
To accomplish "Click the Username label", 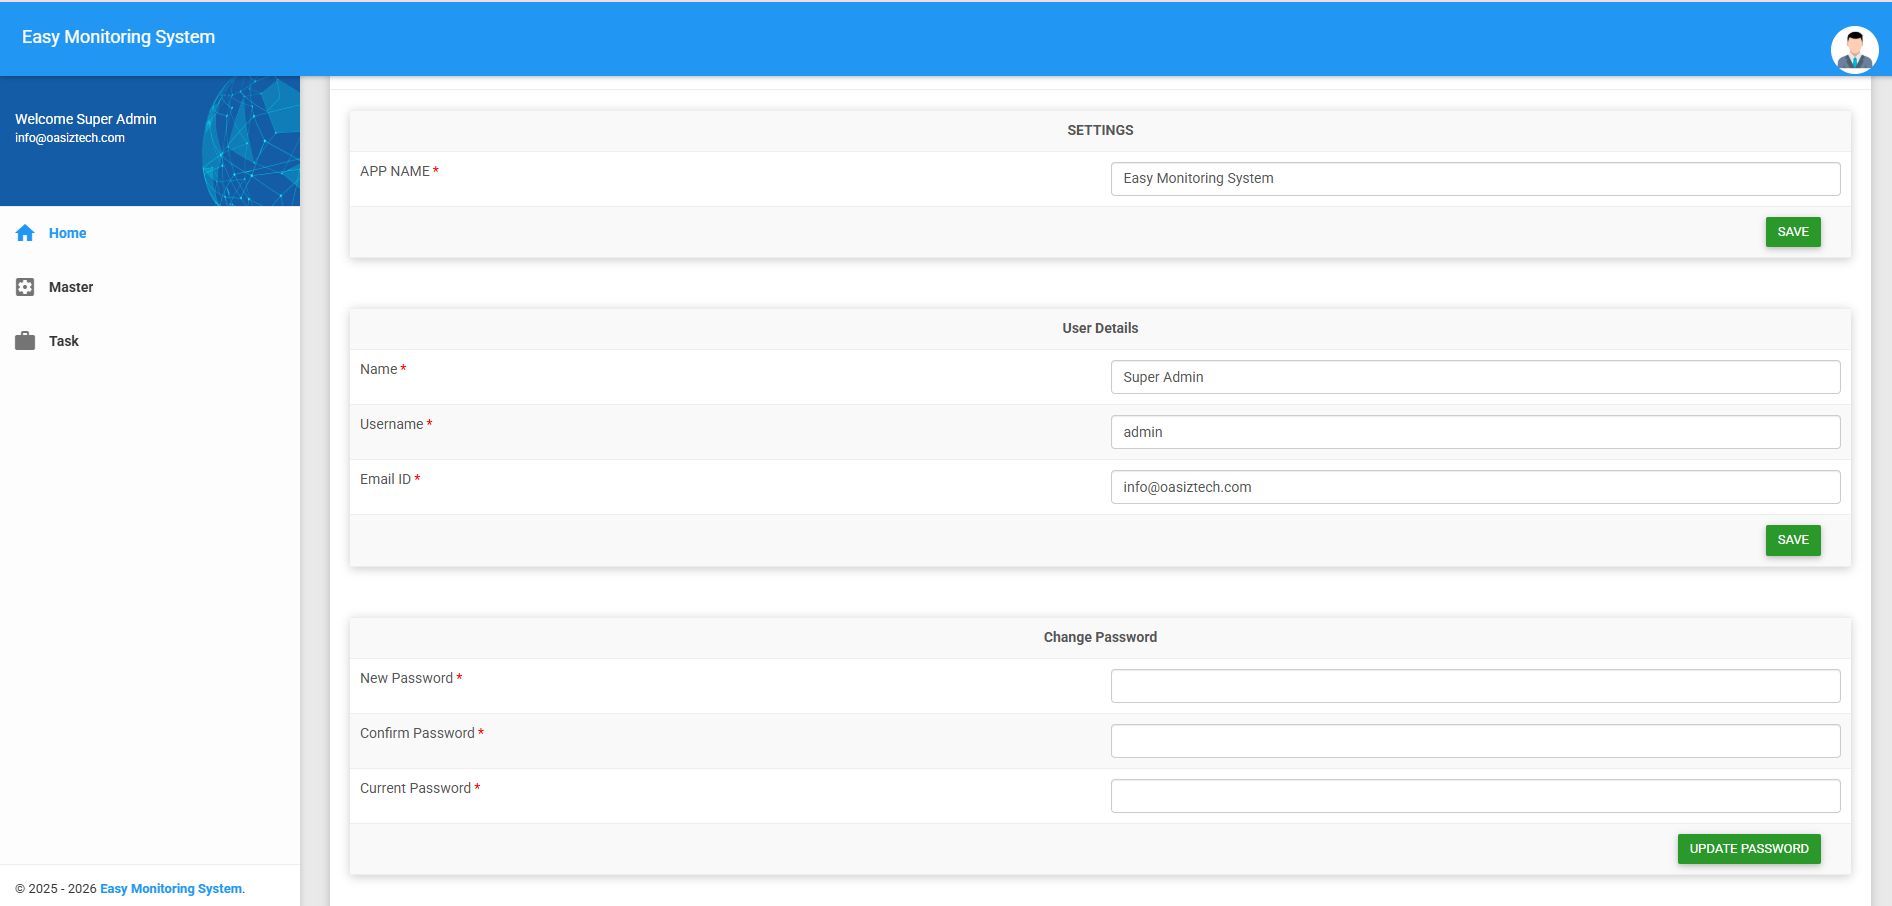I will [x=392, y=424].
